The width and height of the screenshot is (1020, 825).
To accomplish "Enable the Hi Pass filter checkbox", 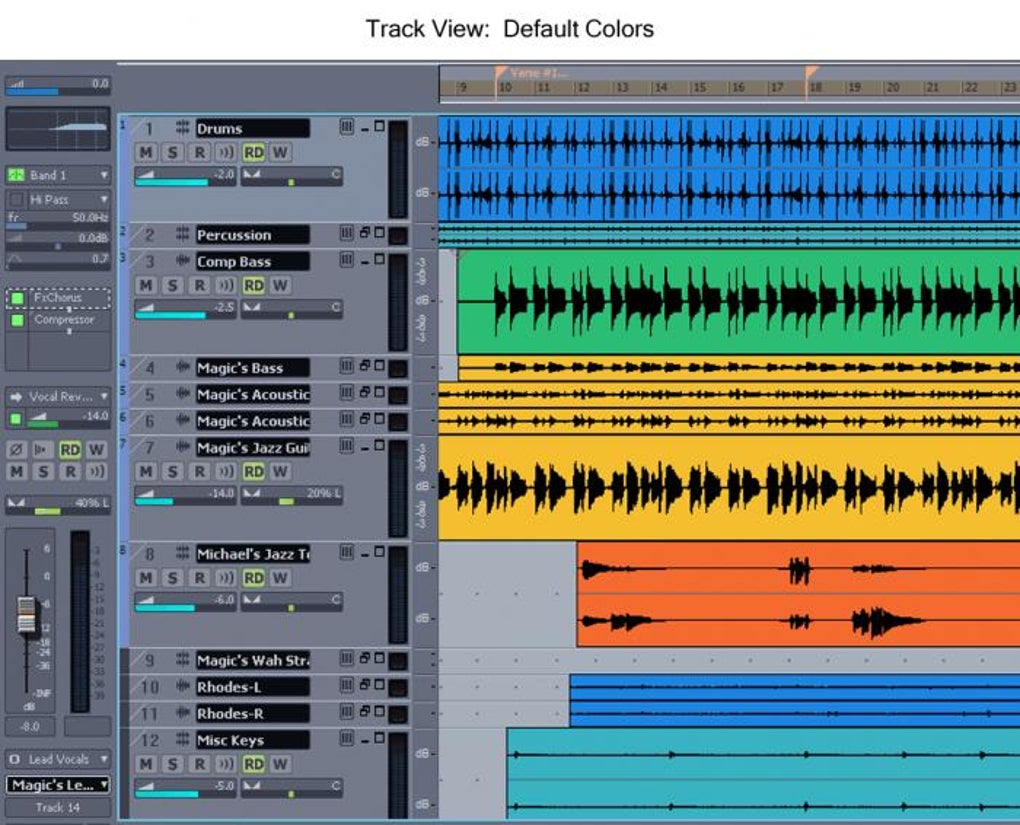I will tap(18, 200).
